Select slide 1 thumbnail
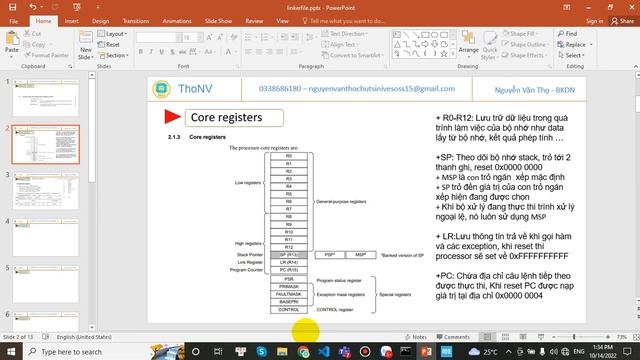The height and width of the screenshot is (360, 640). [x=46, y=98]
